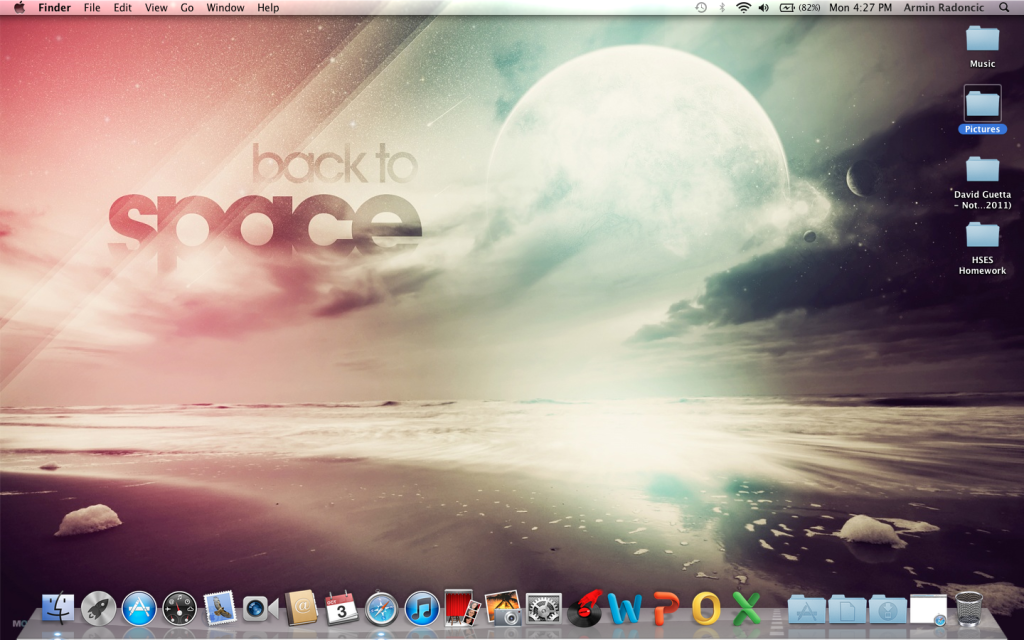Image resolution: width=1024 pixels, height=640 pixels.
Task: Open the Apple menu
Action: pos(20,8)
